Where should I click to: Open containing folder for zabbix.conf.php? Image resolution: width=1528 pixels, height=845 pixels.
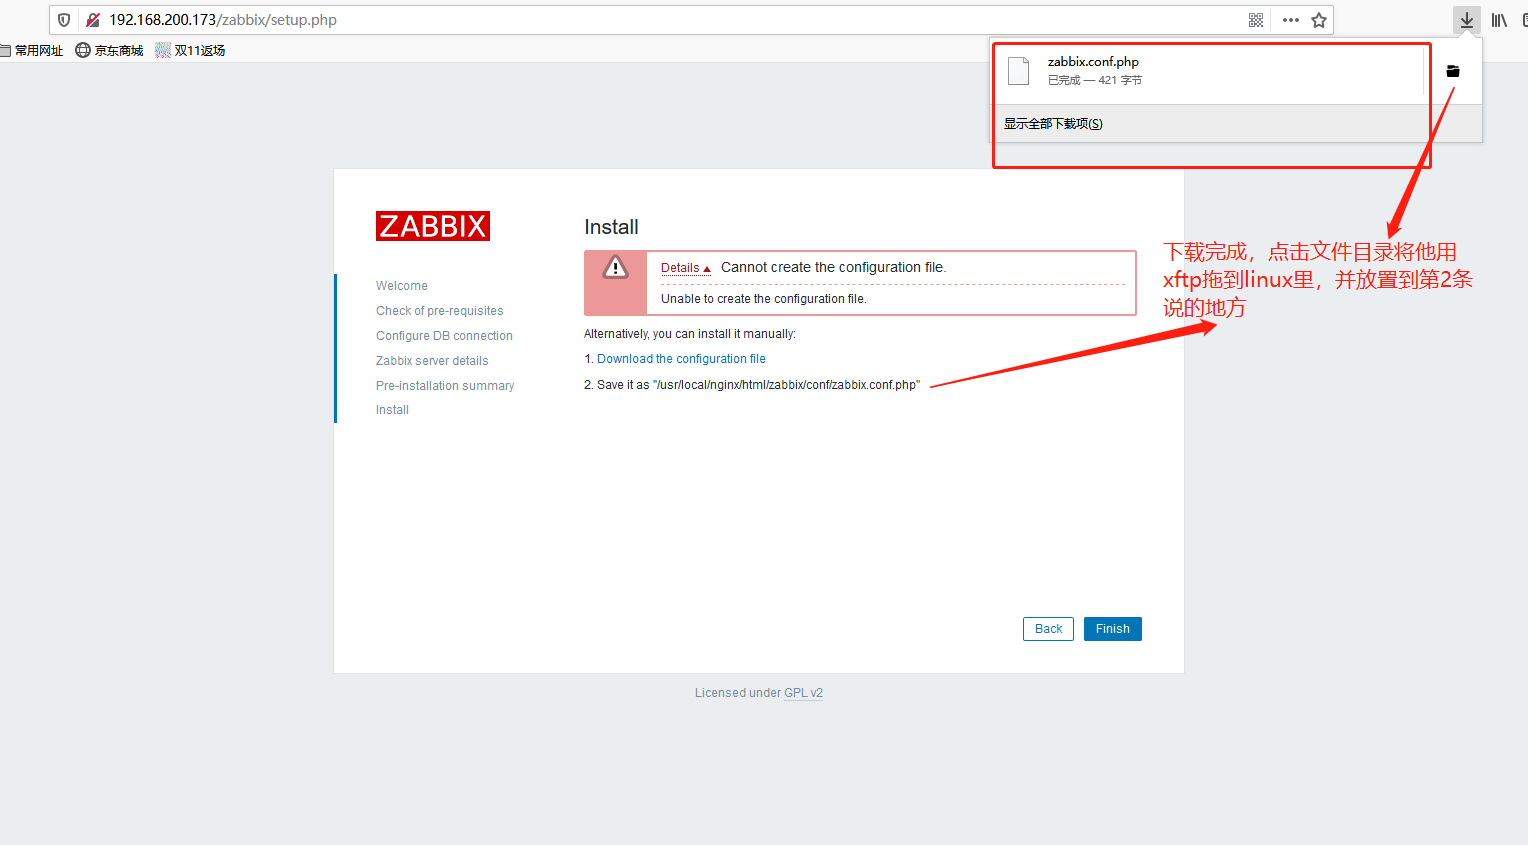click(1453, 71)
